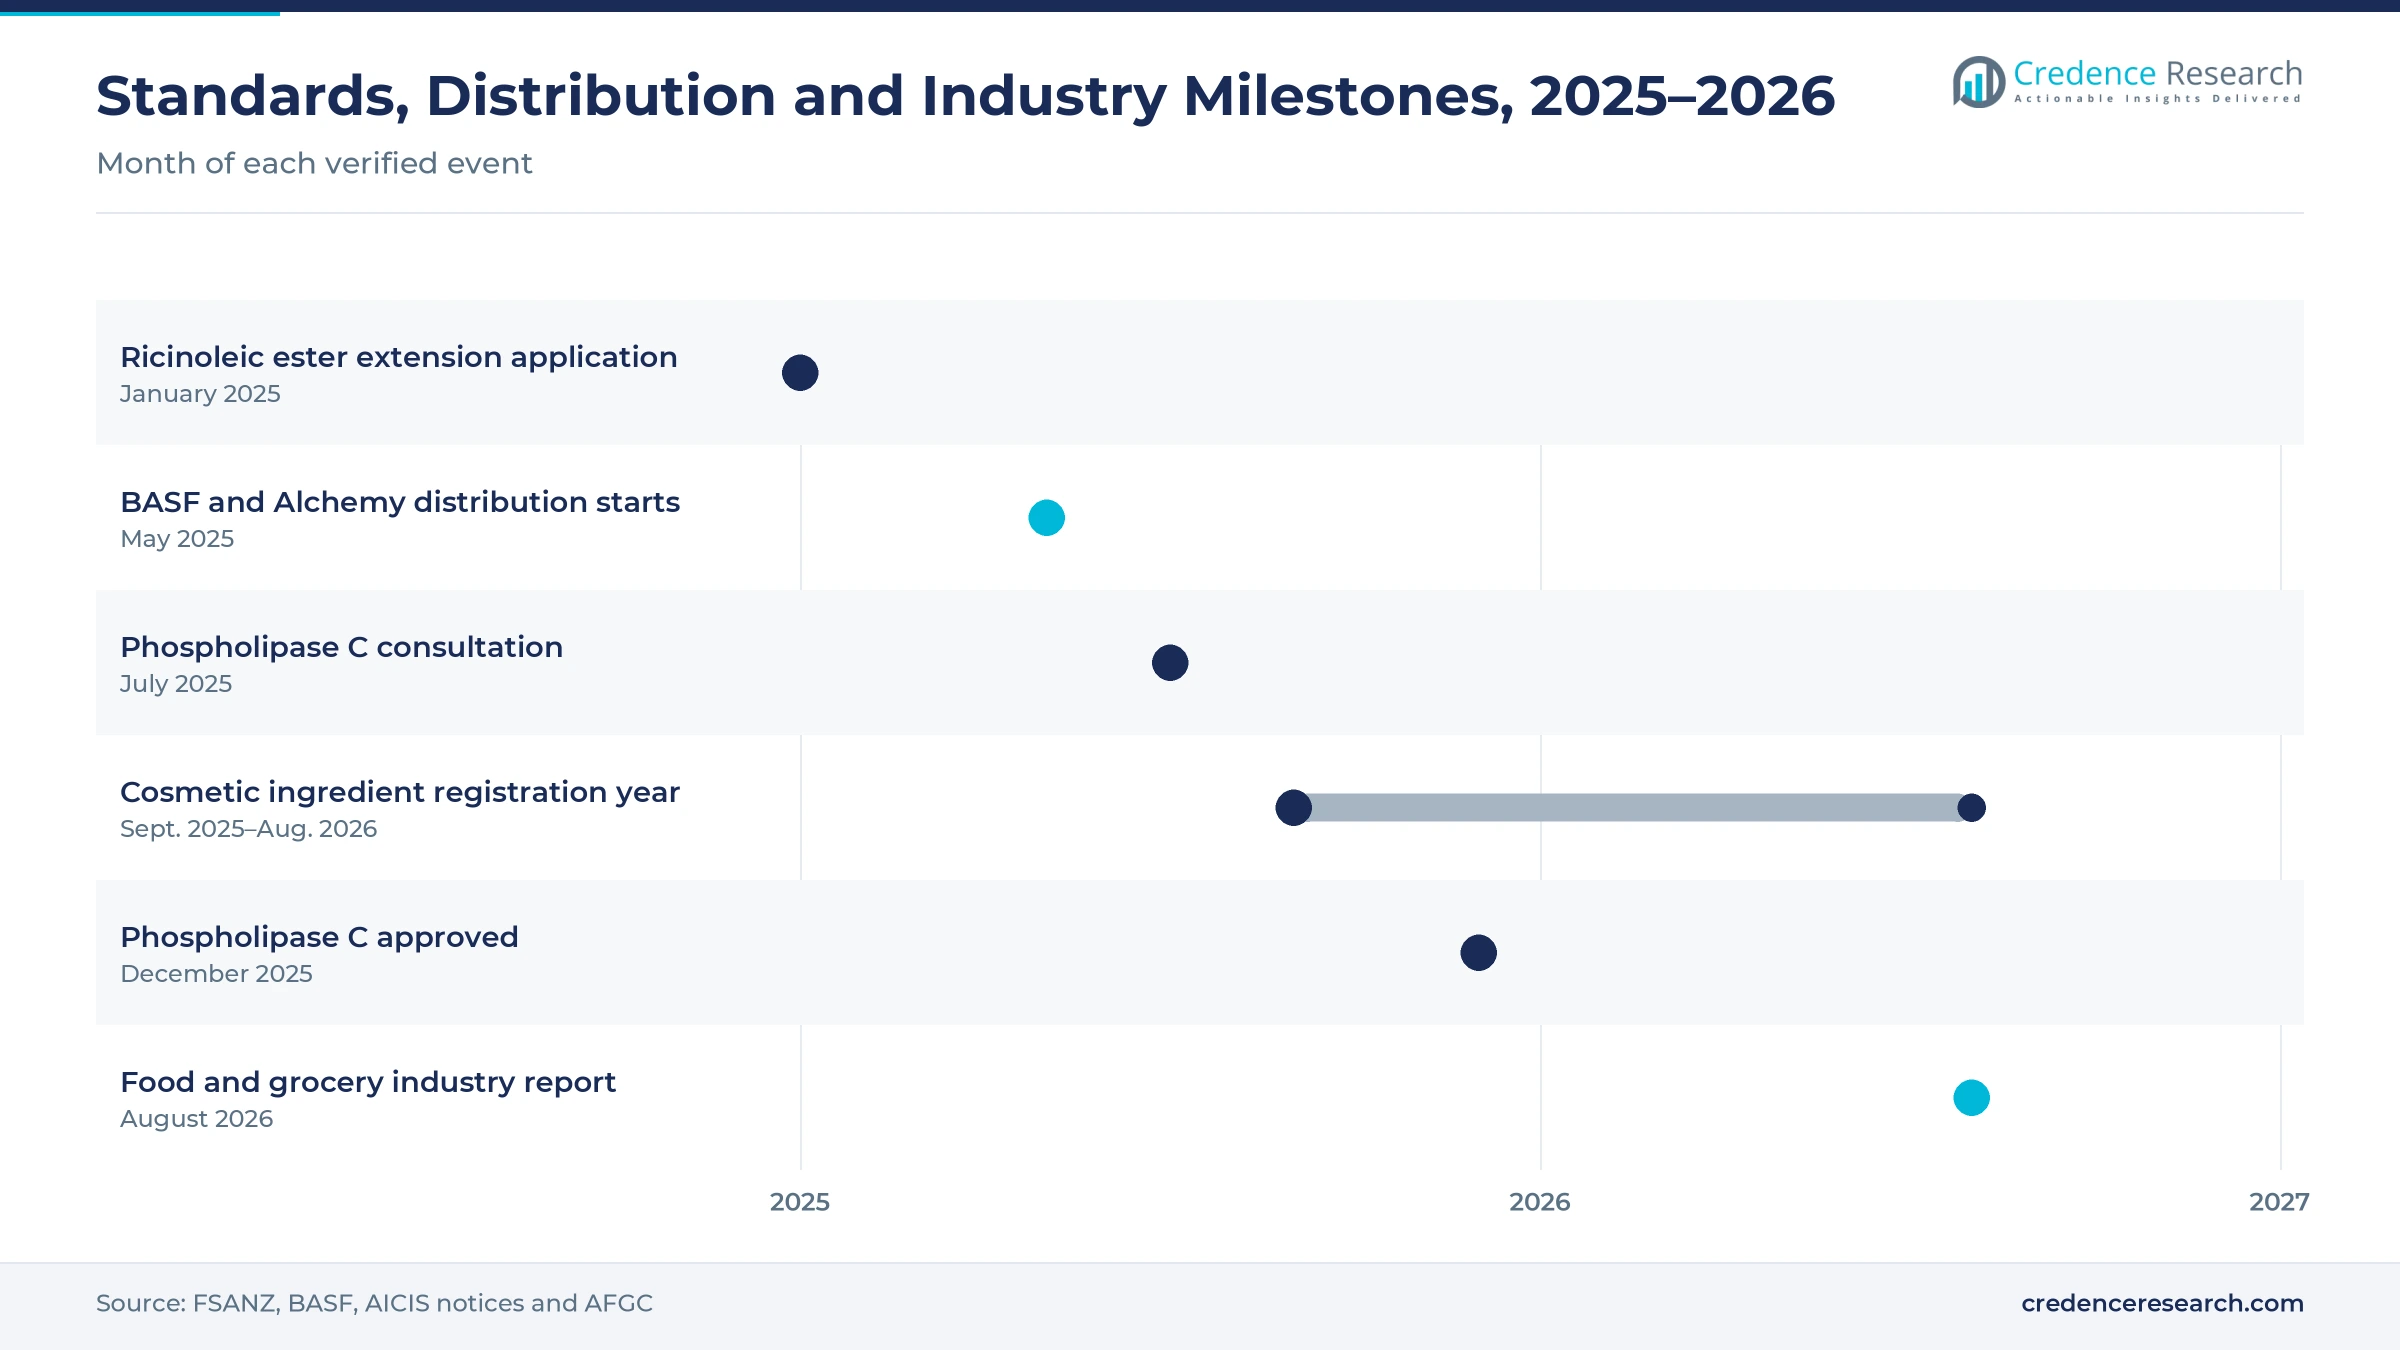Image resolution: width=2400 pixels, height=1350 pixels.
Task: Click the 'May 2025' date text
Action: tap(177, 539)
